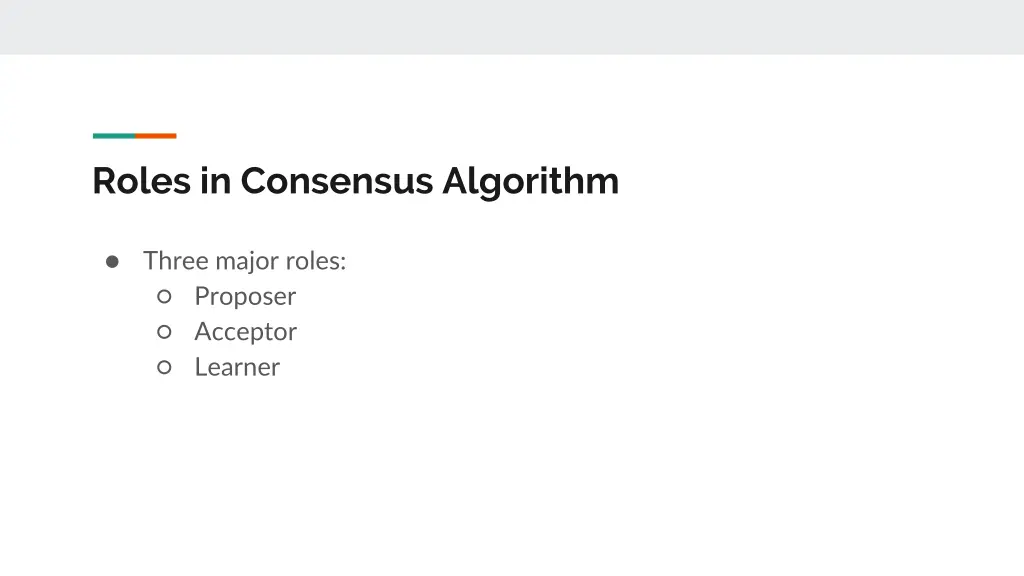Select the Learner list item text
The width and height of the screenshot is (1024, 576).
click(237, 367)
